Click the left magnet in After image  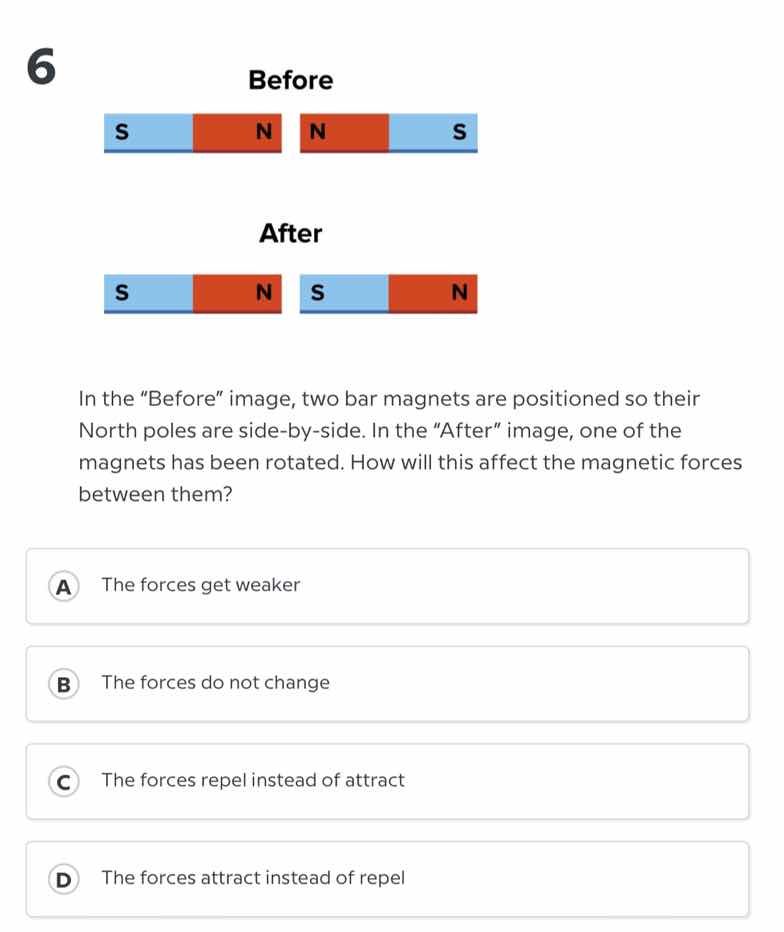click(x=192, y=293)
